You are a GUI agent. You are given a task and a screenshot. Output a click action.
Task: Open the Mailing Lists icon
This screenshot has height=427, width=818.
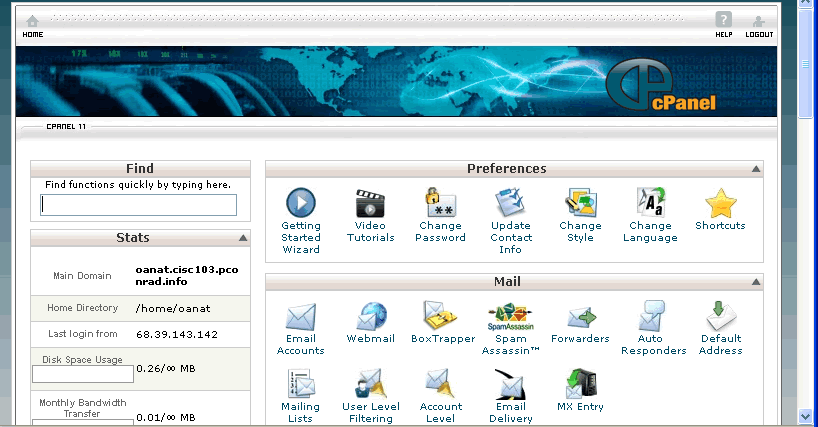[x=301, y=384]
